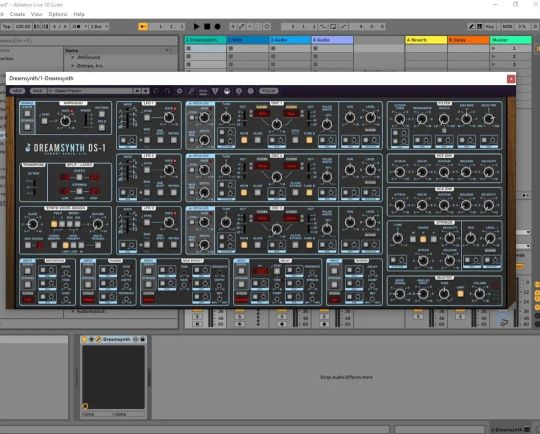The width and height of the screenshot is (540, 434).
Task: Select the Master track header
Action: pyautogui.click(x=511, y=40)
